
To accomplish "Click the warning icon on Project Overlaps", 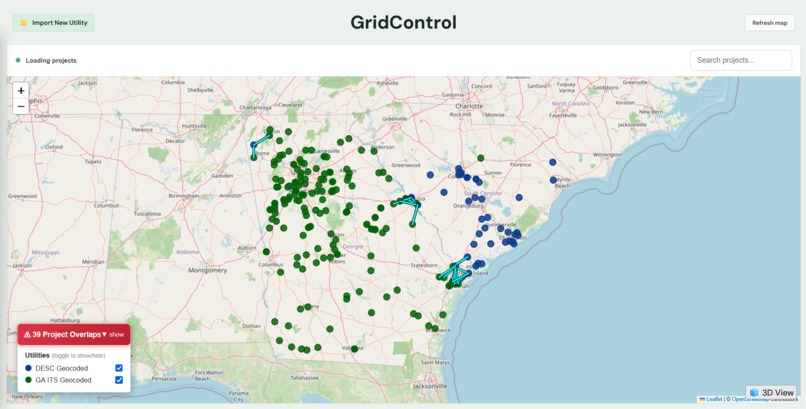I will tap(27, 334).
